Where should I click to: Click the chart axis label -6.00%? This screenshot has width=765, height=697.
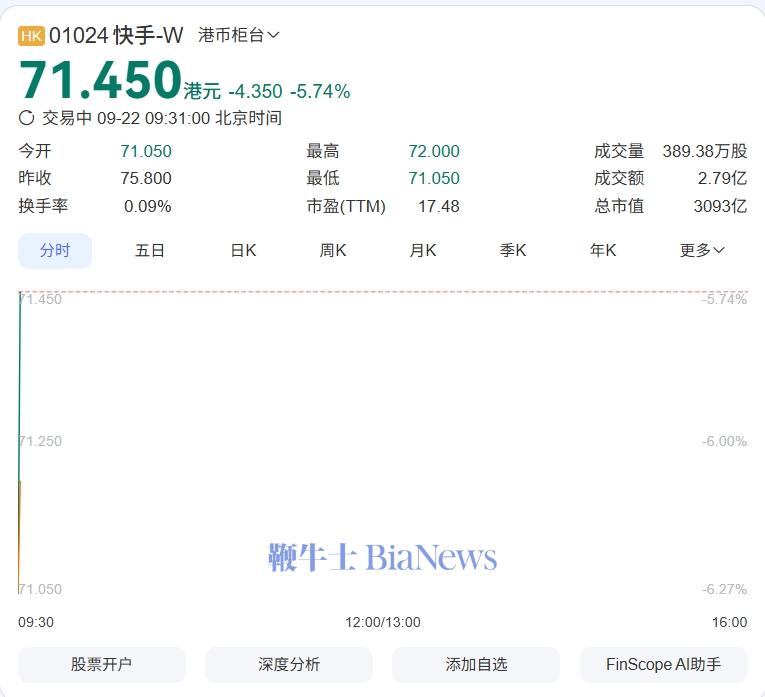pos(724,441)
